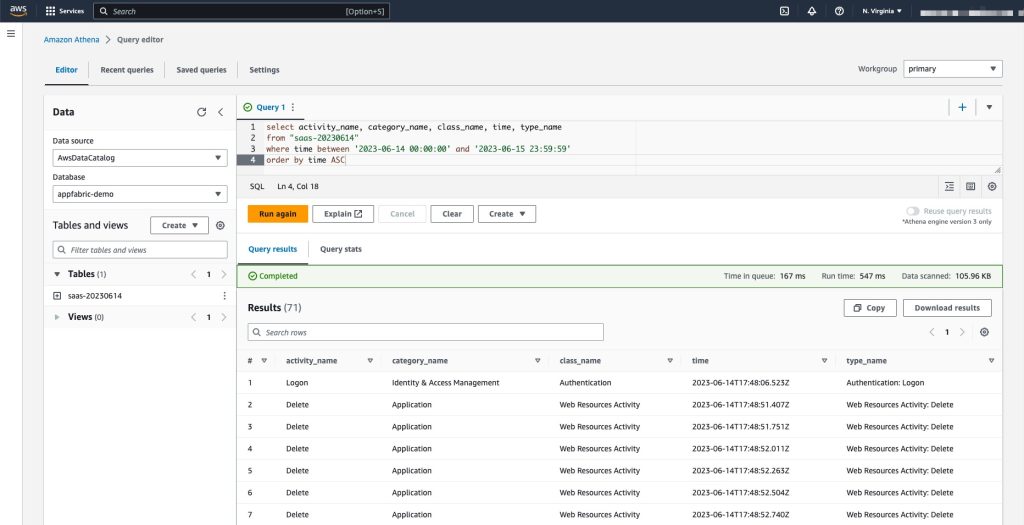The width and height of the screenshot is (1024, 525).
Task: Open the Create dropdown in Tables and views
Action: pyautogui.click(x=180, y=225)
